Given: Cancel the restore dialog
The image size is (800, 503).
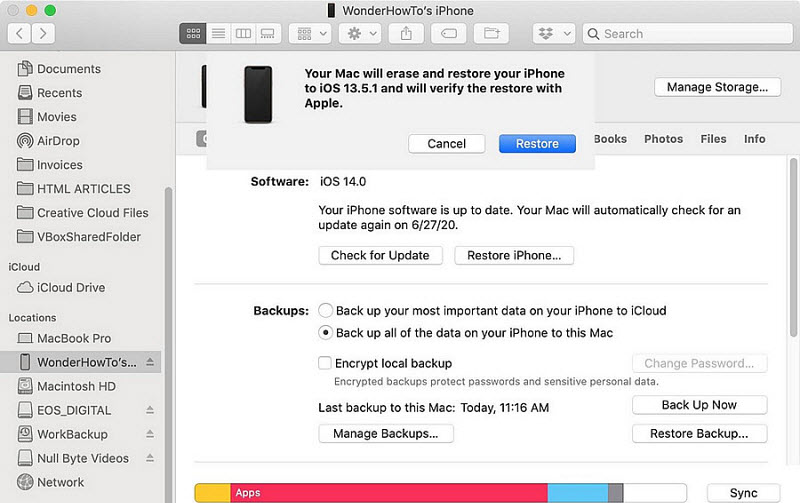Looking at the screenshot, I should [446, 144].
